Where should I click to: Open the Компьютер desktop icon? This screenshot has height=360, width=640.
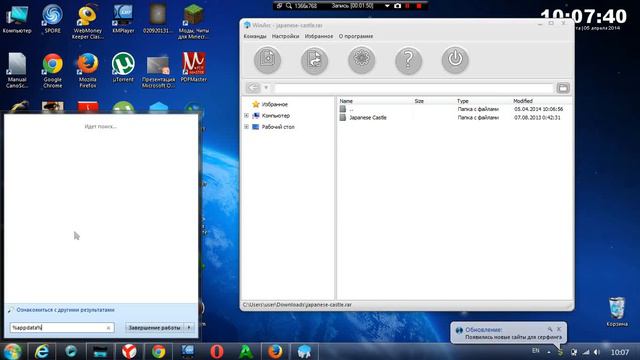17,19
